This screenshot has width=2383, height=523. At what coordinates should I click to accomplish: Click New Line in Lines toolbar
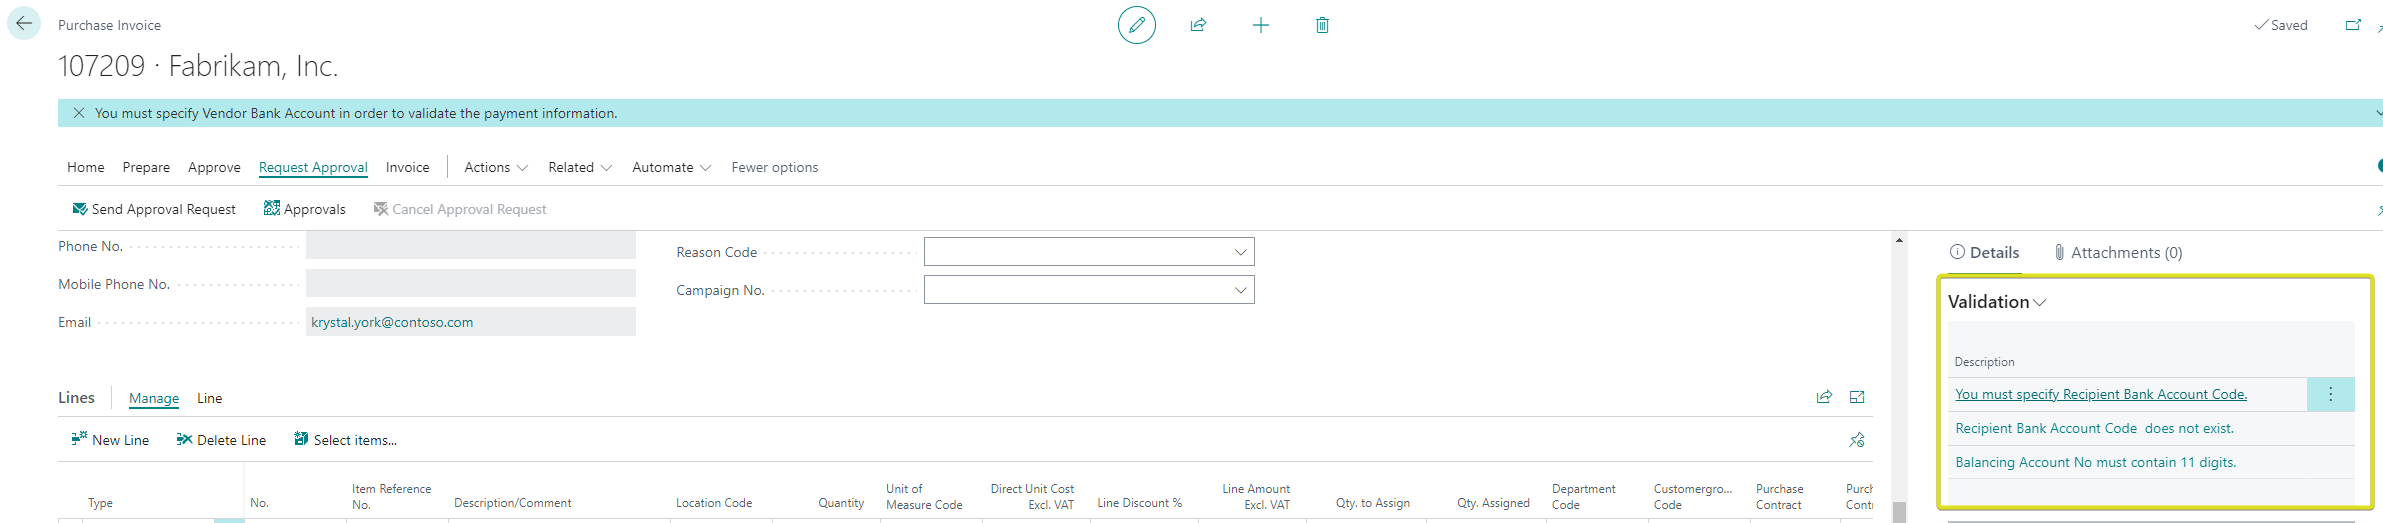110,440
